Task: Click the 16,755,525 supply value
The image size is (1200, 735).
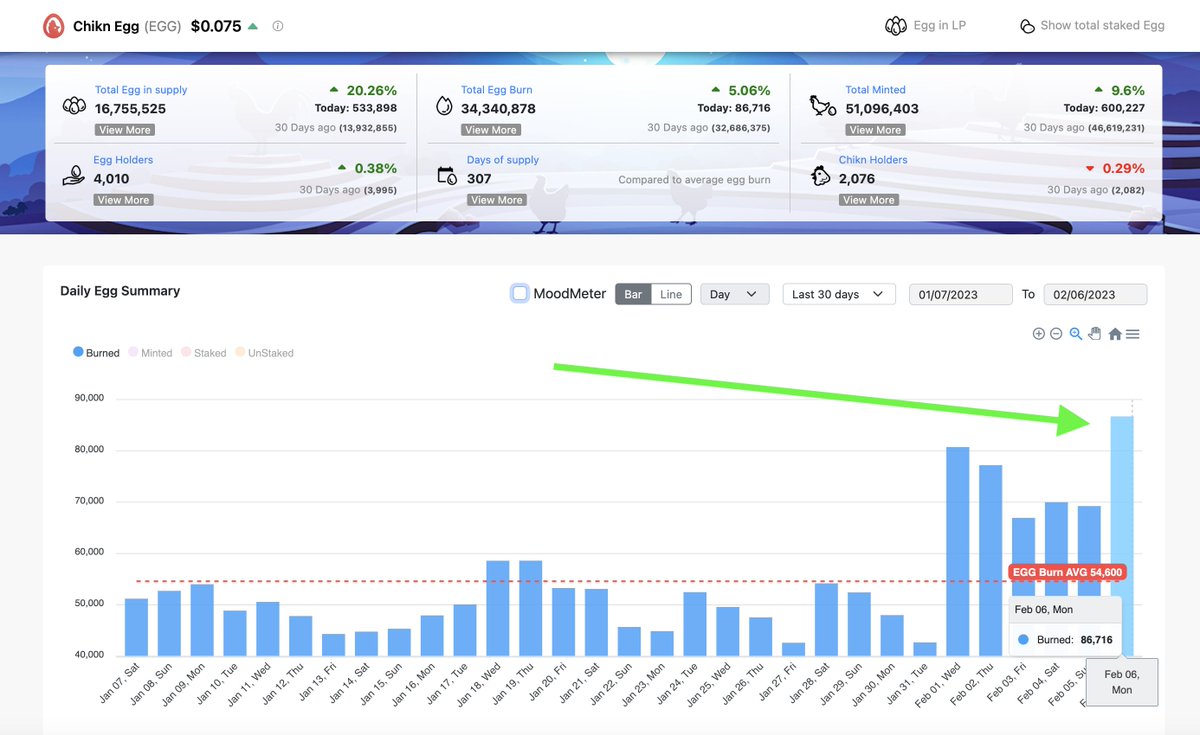Action: click(x=130, y=108)
